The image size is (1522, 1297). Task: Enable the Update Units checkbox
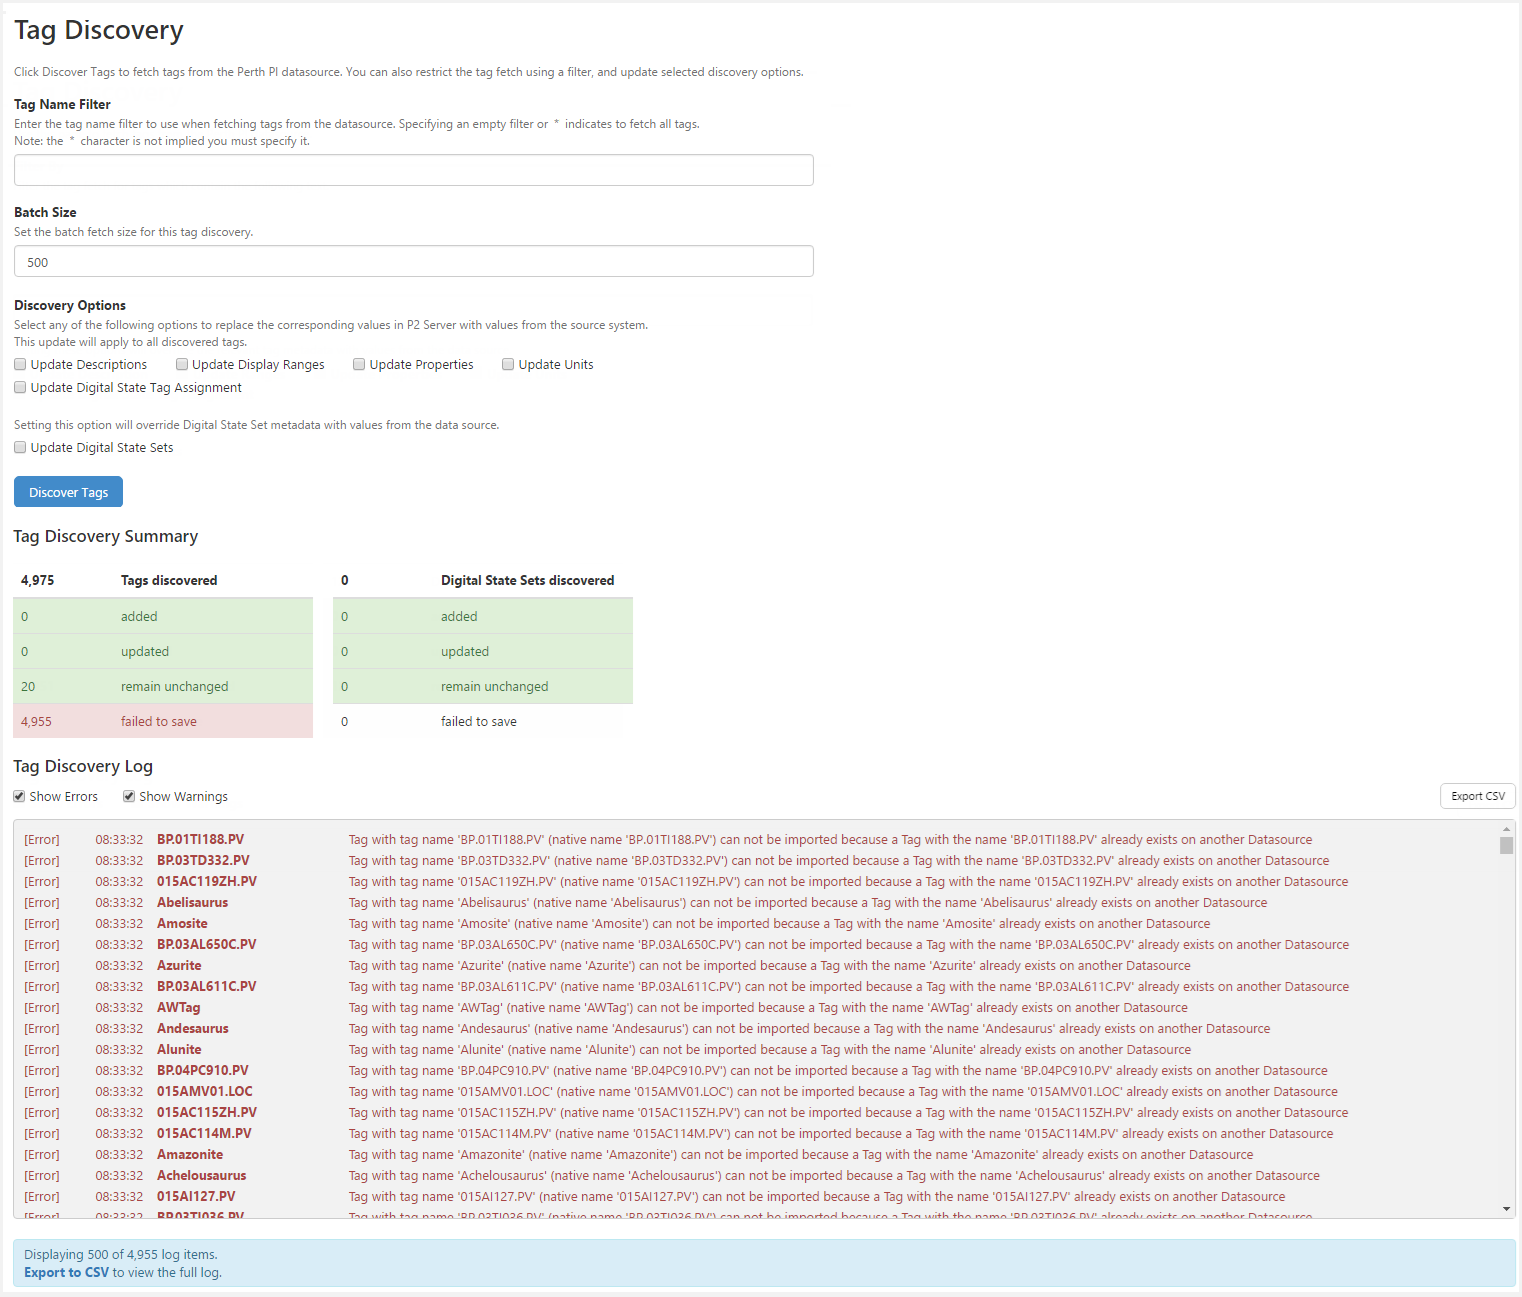(508, 365)
